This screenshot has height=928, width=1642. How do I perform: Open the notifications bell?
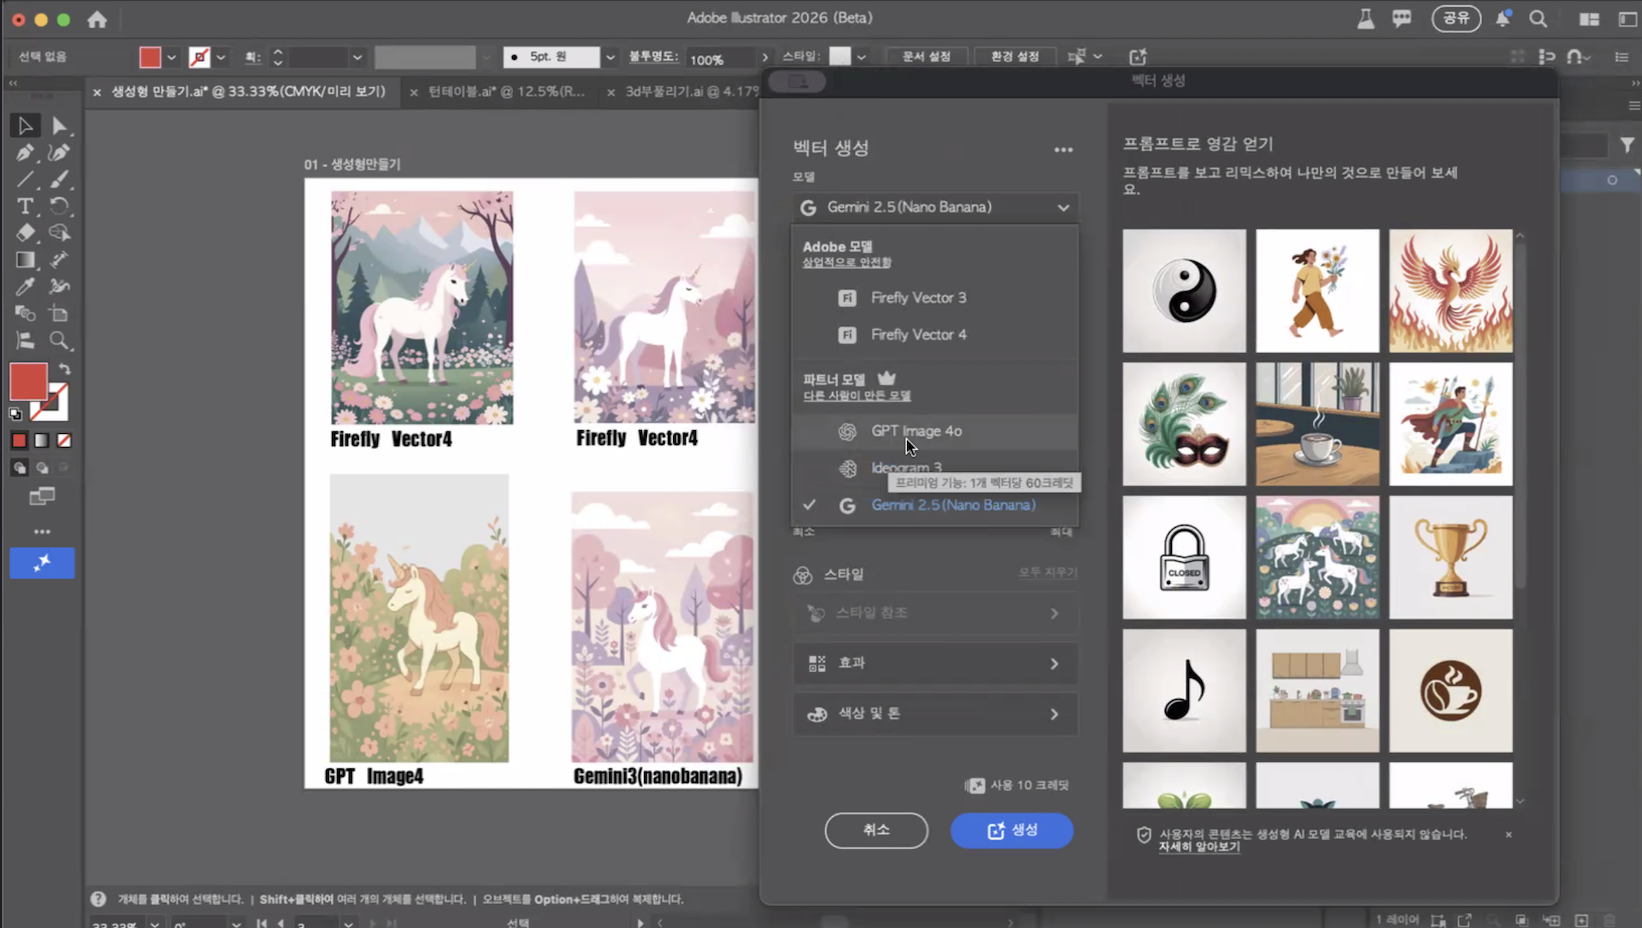pos(1503,18)
